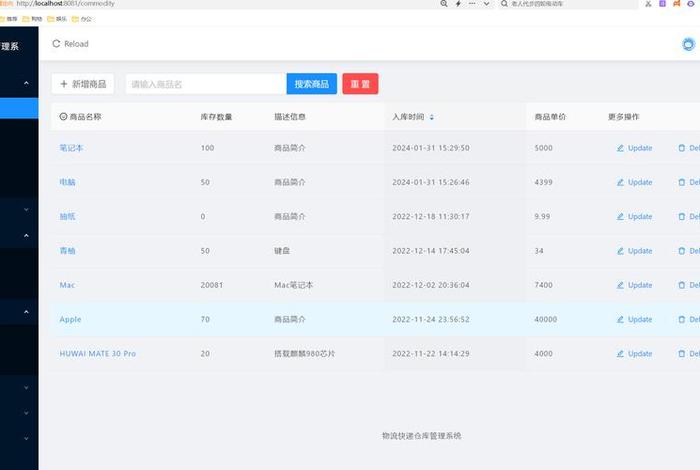Click the date 2024-01-31 15:29:50
This screenshot has width=700, height=470.
pyautogui.click(x=431, y=148)
